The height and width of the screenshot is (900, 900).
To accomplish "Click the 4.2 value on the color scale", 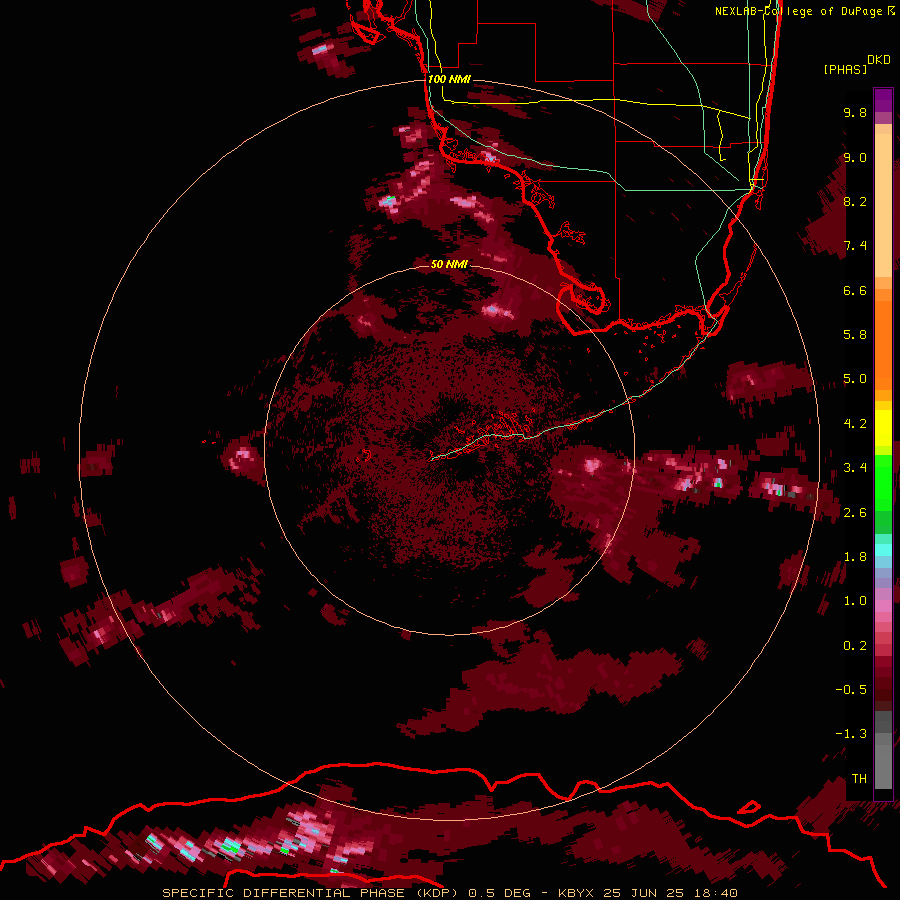I will (x=855, y=424).
